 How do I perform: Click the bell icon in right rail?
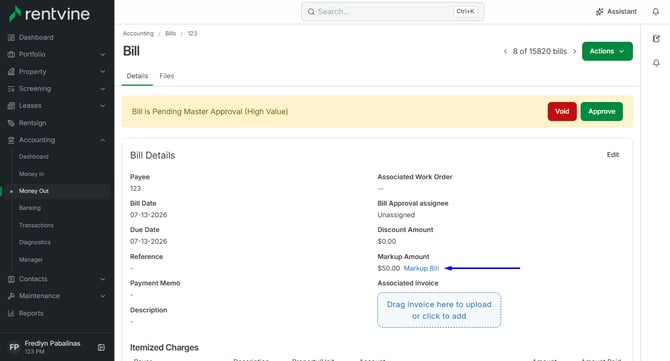[x=656, y=63]
